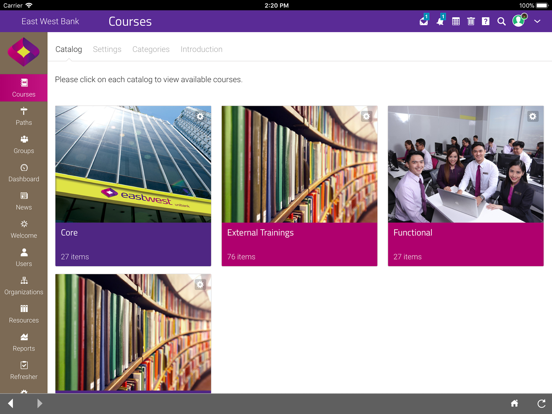Screen dimensions: 552x414
Task: Open gear settings on fourth bookshelf catalog
Action: pyautogui.click(x=200, y=284)
